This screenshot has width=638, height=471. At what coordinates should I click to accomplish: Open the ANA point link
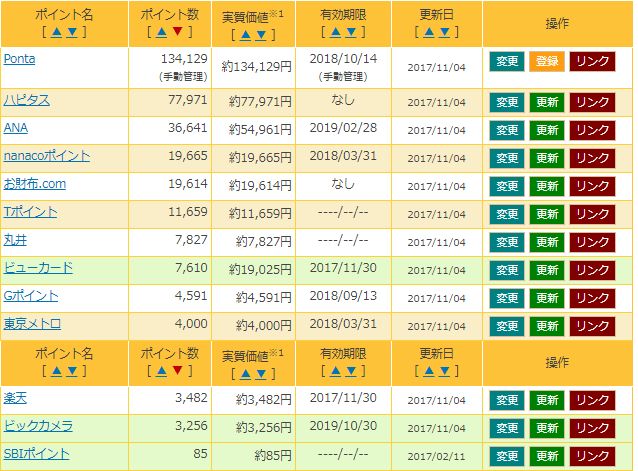coord(15,128)
